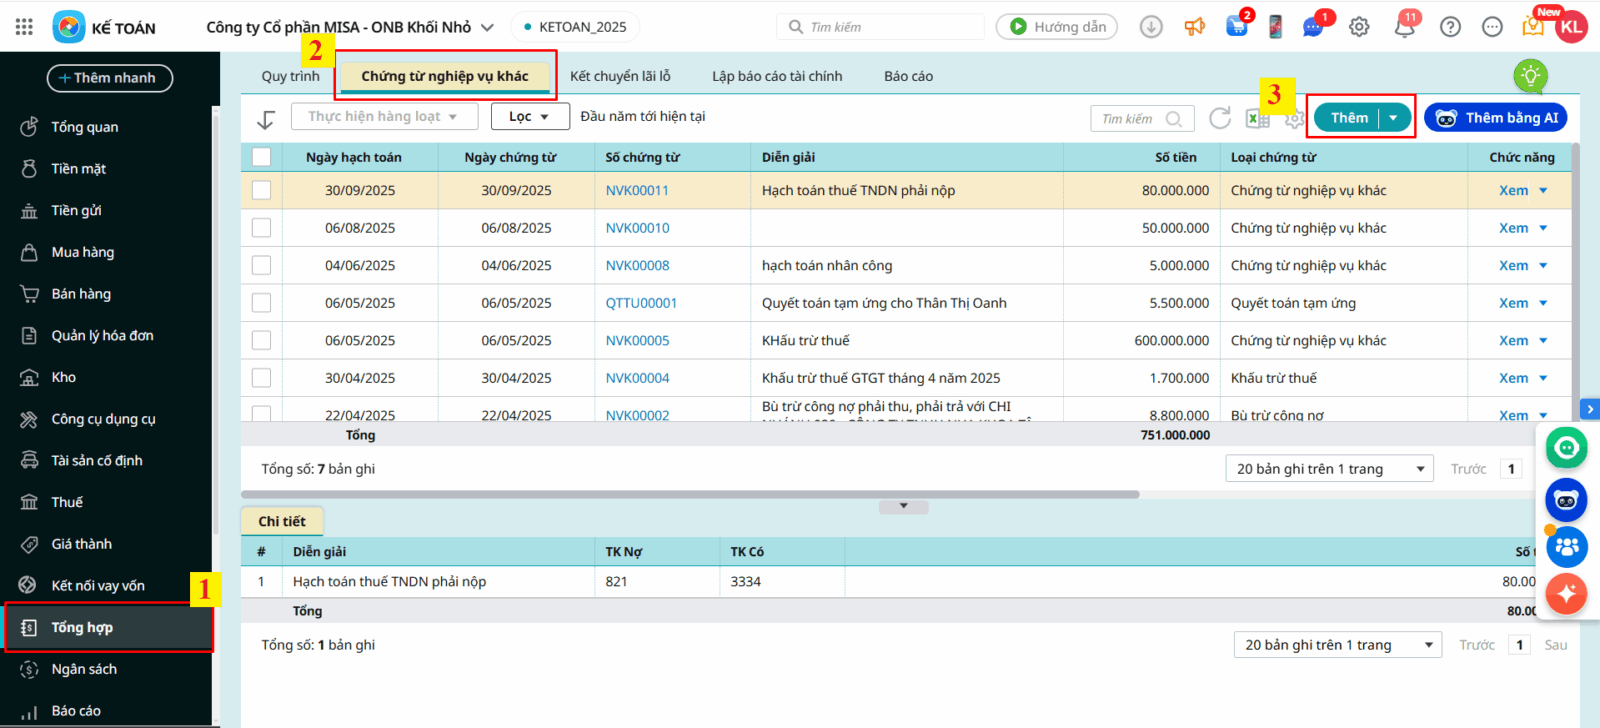Click the horizontal scrollbar under the grid
Screen dimensions: 1600x728
690,494
